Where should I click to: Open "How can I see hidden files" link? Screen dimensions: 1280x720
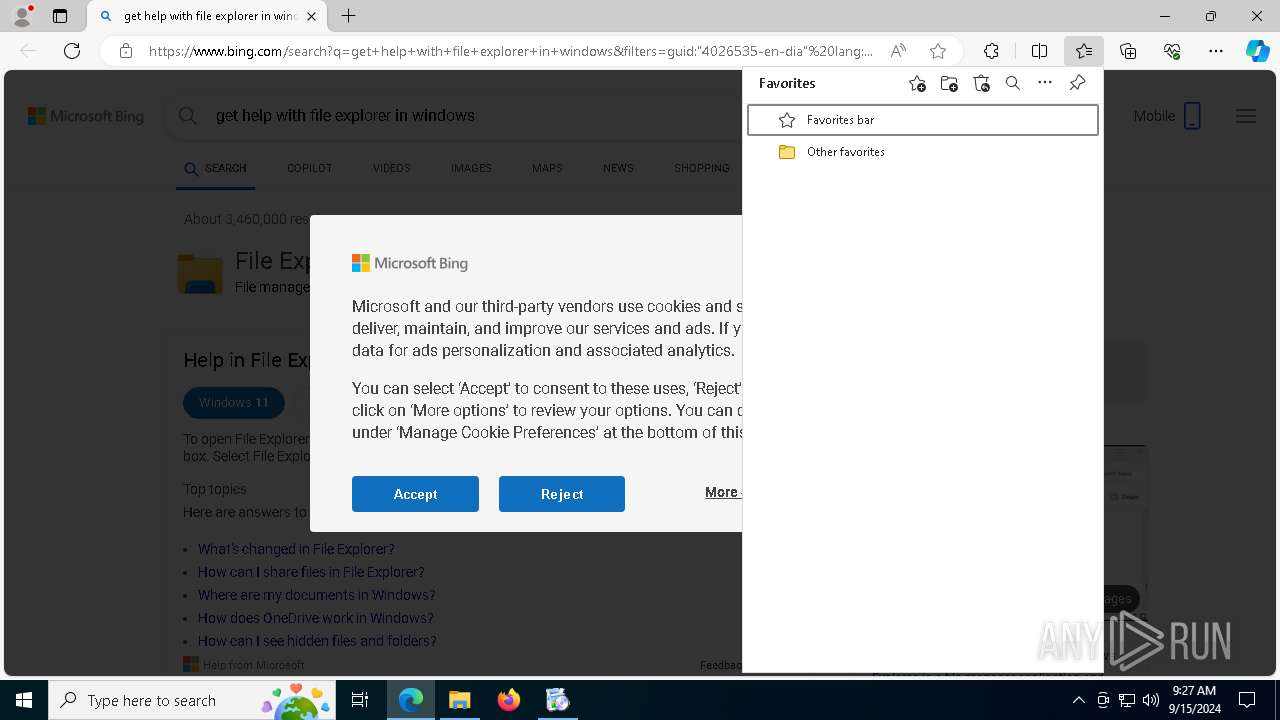(x=317, y=641)
